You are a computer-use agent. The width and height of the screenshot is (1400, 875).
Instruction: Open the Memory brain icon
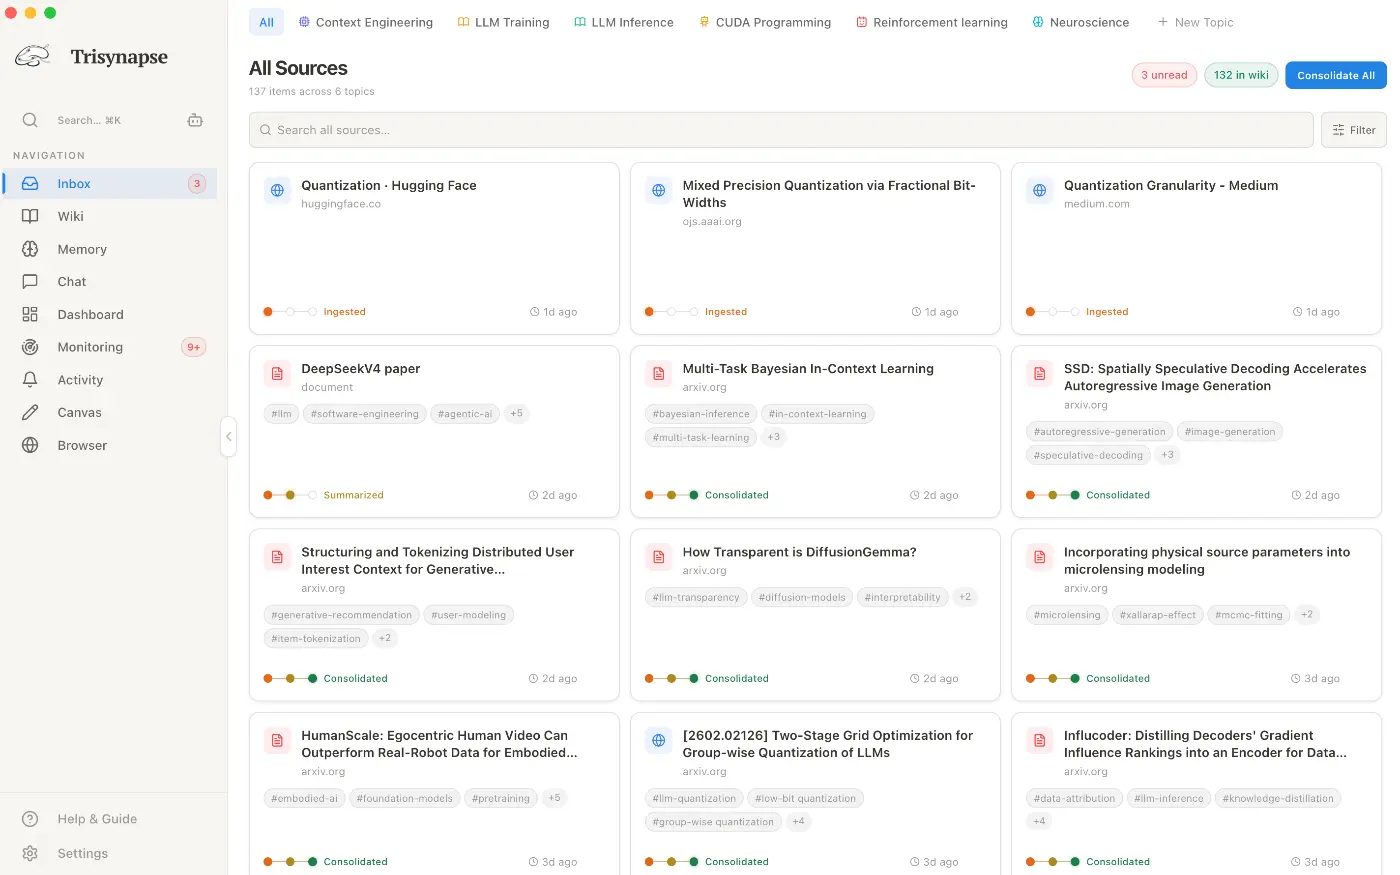(x=30, y=249)
